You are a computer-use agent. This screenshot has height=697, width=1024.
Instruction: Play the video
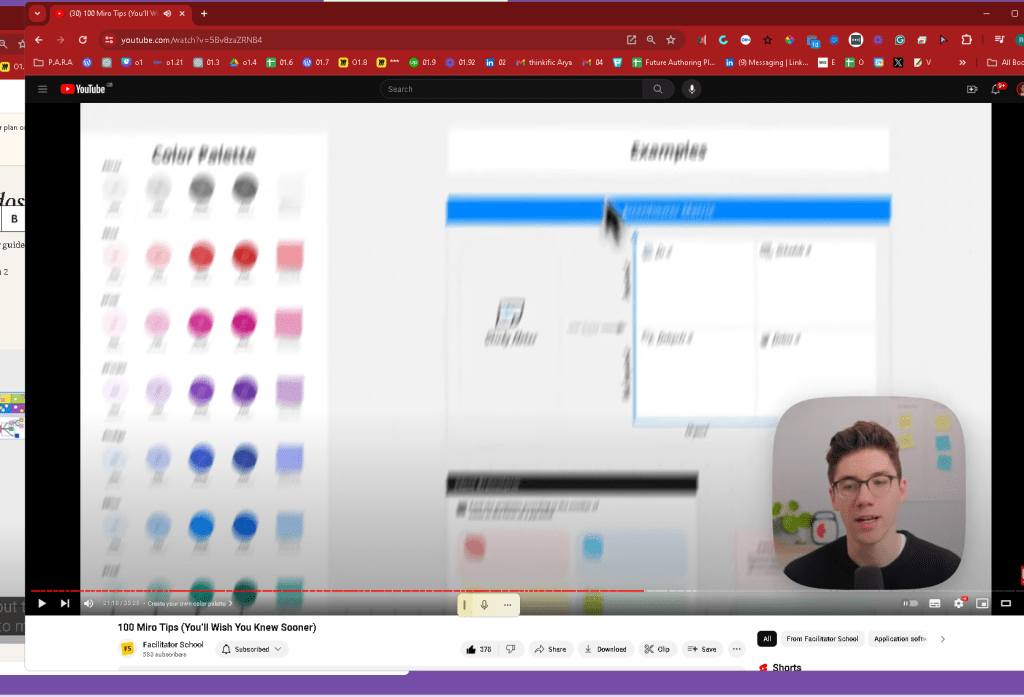point(42,604)
